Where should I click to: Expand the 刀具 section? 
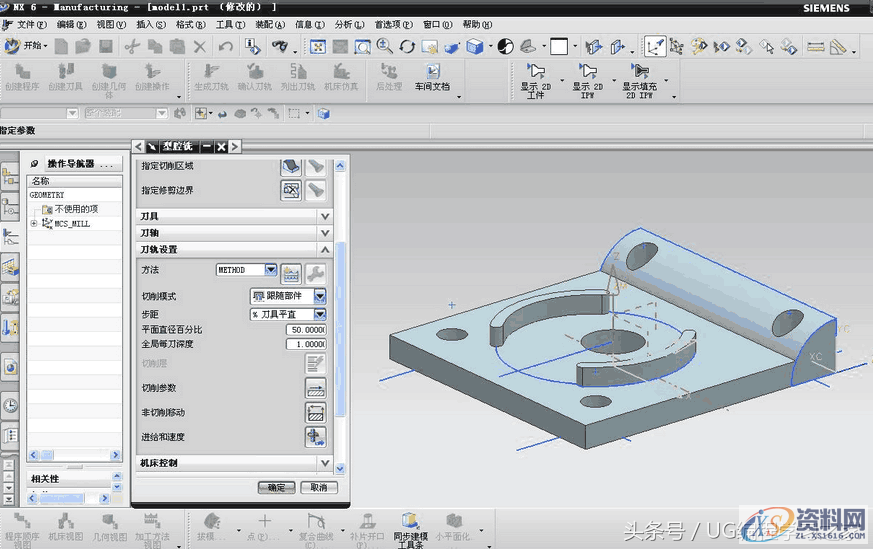click(324, 216)
